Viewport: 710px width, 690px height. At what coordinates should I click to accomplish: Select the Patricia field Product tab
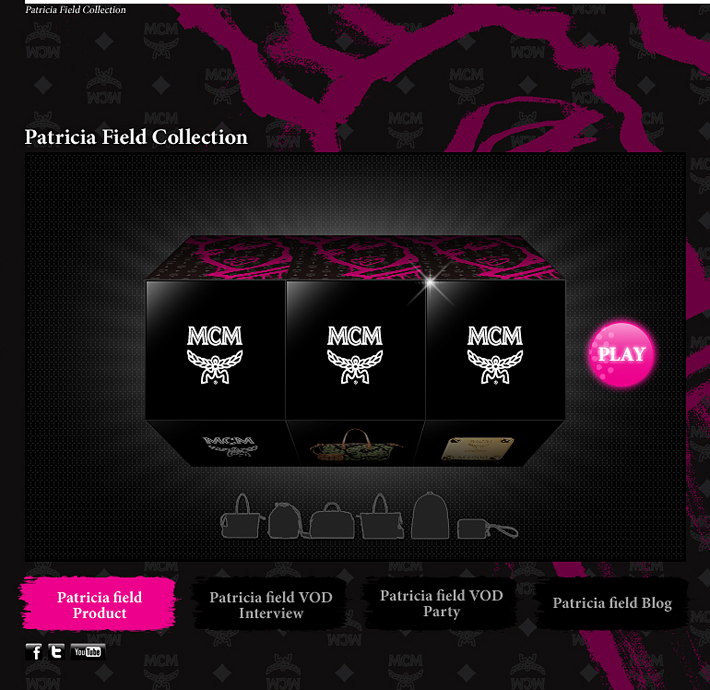(99, 604)
